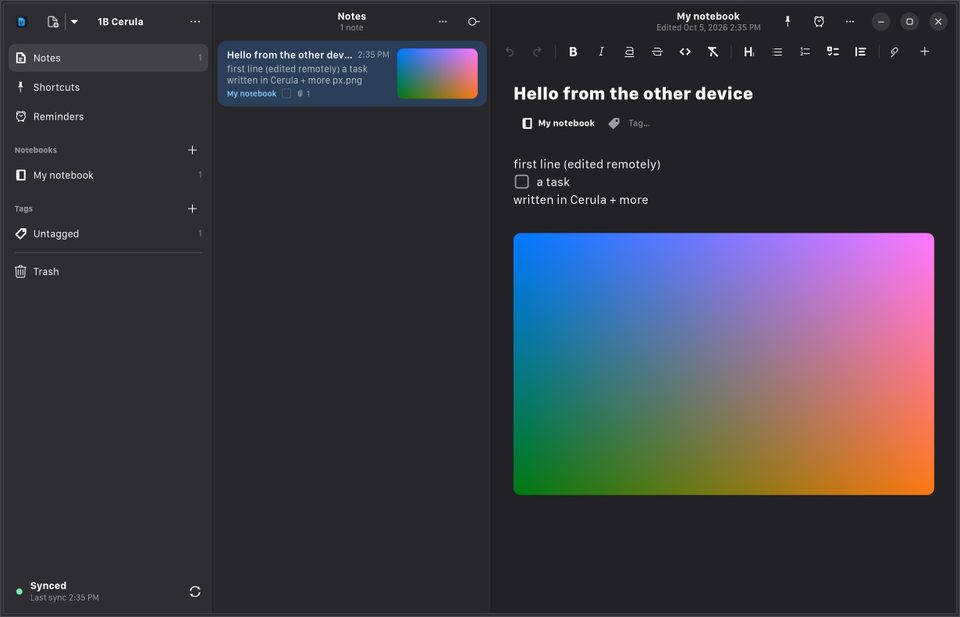Toggle underline formatting
Viewport: 960px width, 617px height.
tap(629, 52)
